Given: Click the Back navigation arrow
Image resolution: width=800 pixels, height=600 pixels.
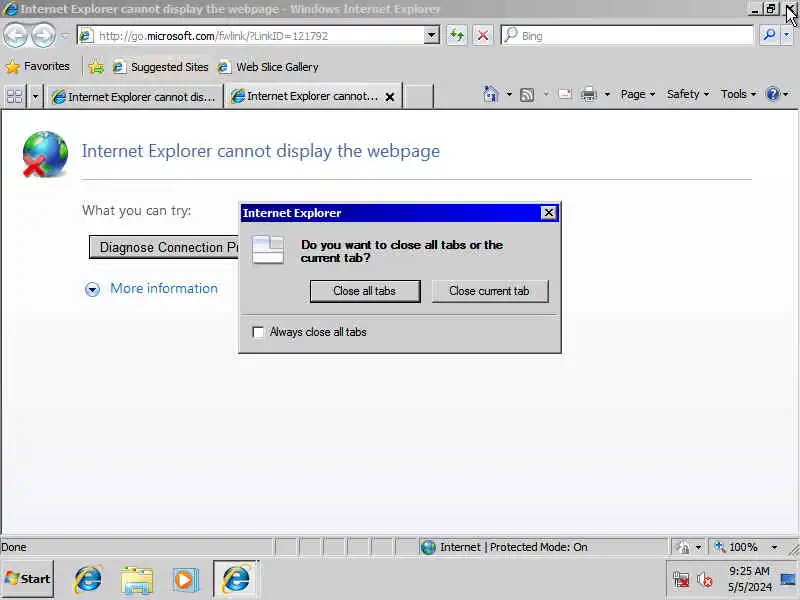Looking at the screenshot, I should (15, 36).
